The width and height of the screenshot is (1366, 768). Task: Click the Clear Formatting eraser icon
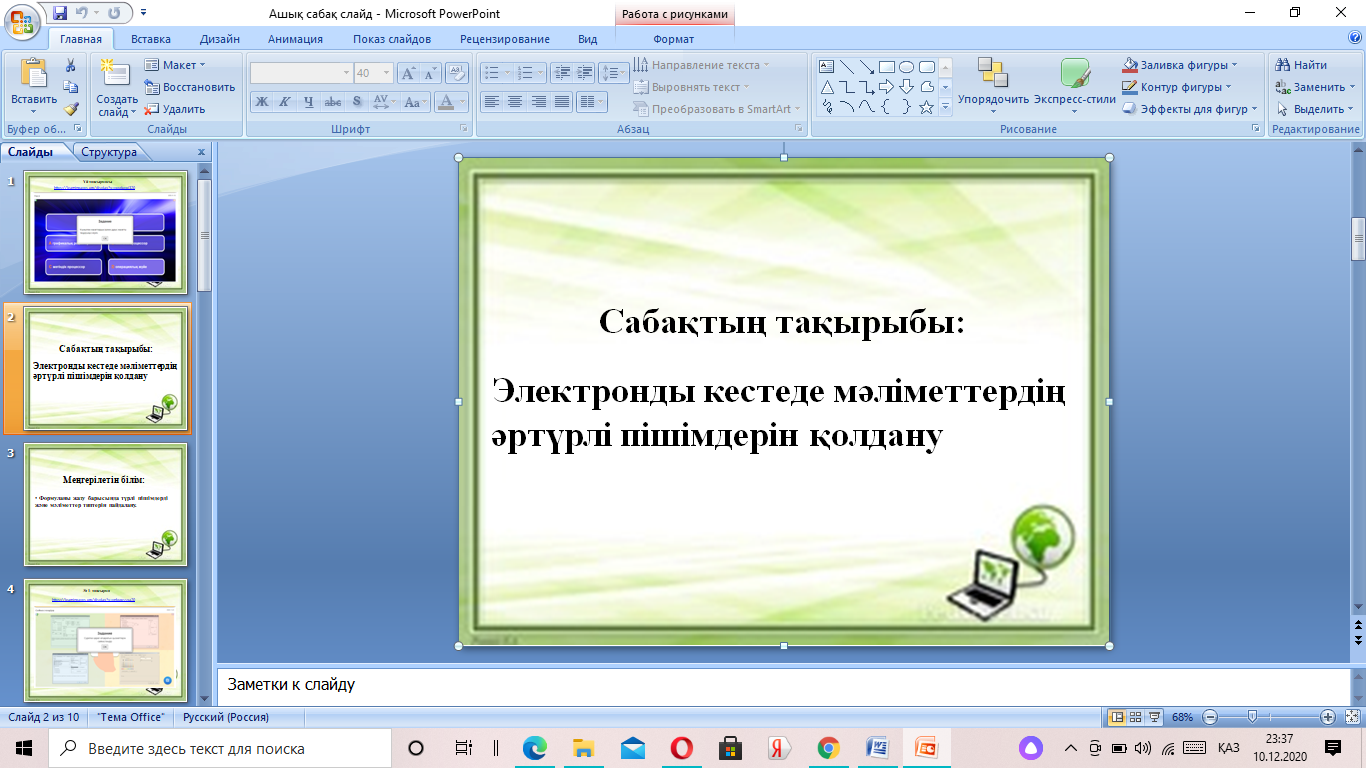click(x=457, y=73)
